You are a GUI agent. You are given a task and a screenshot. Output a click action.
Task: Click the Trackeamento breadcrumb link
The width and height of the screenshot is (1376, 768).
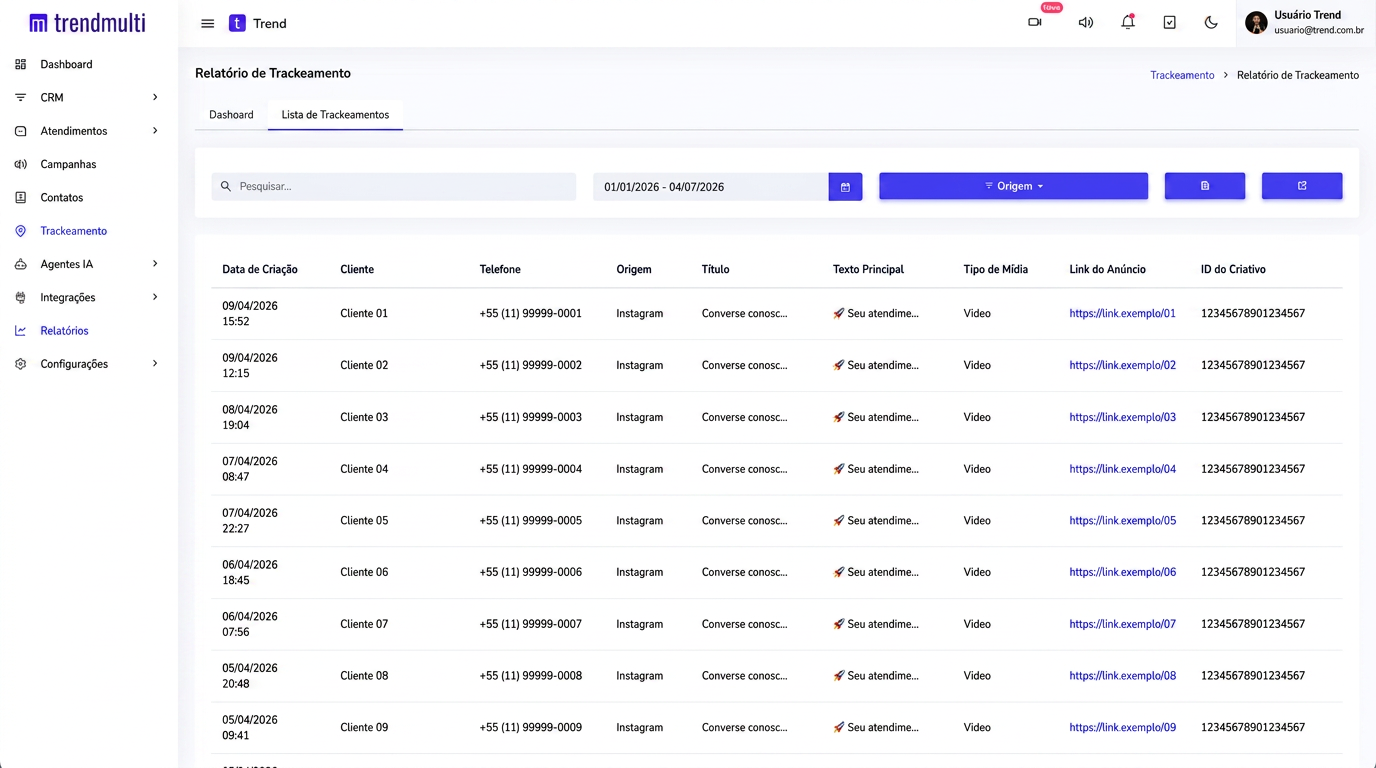pyautogui.click(x=1182, y=75)
